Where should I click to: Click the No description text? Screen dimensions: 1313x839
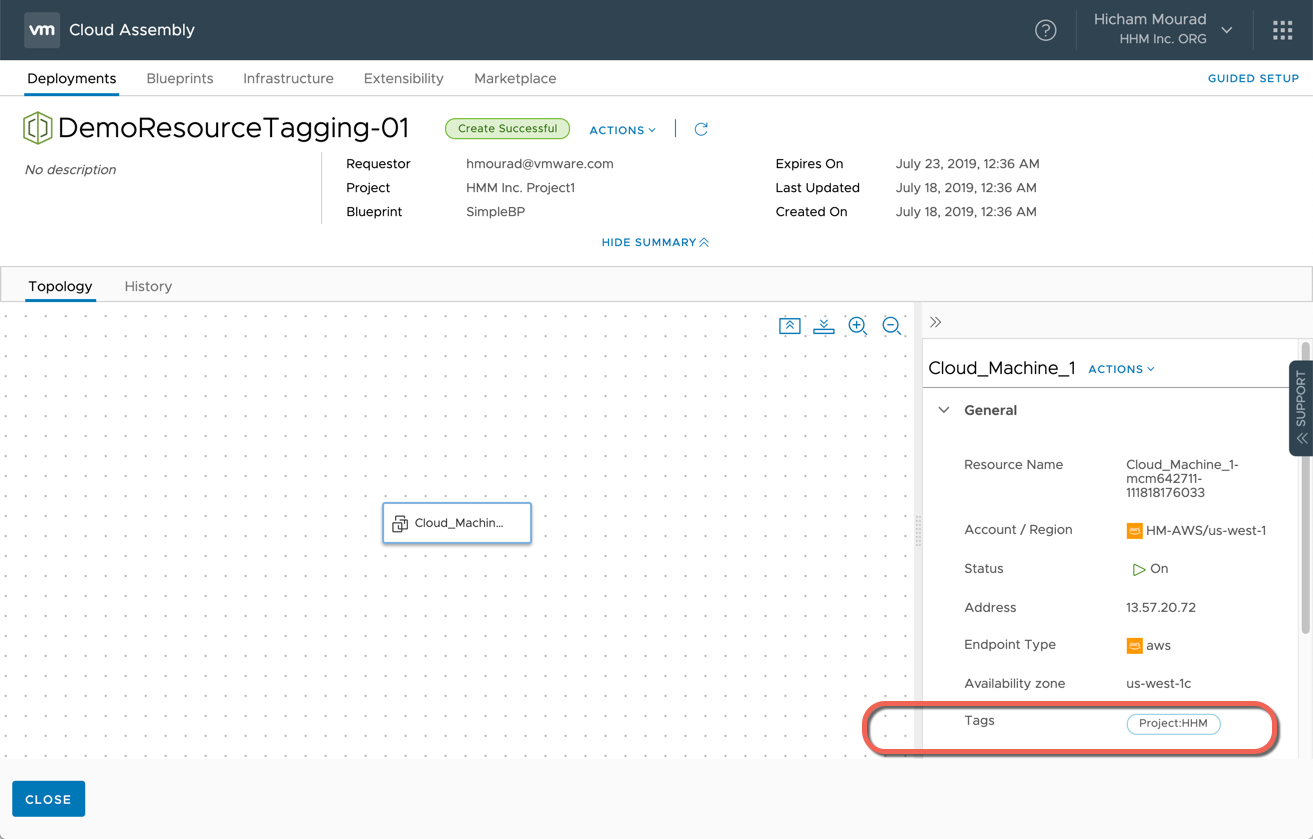click(70, 170)
